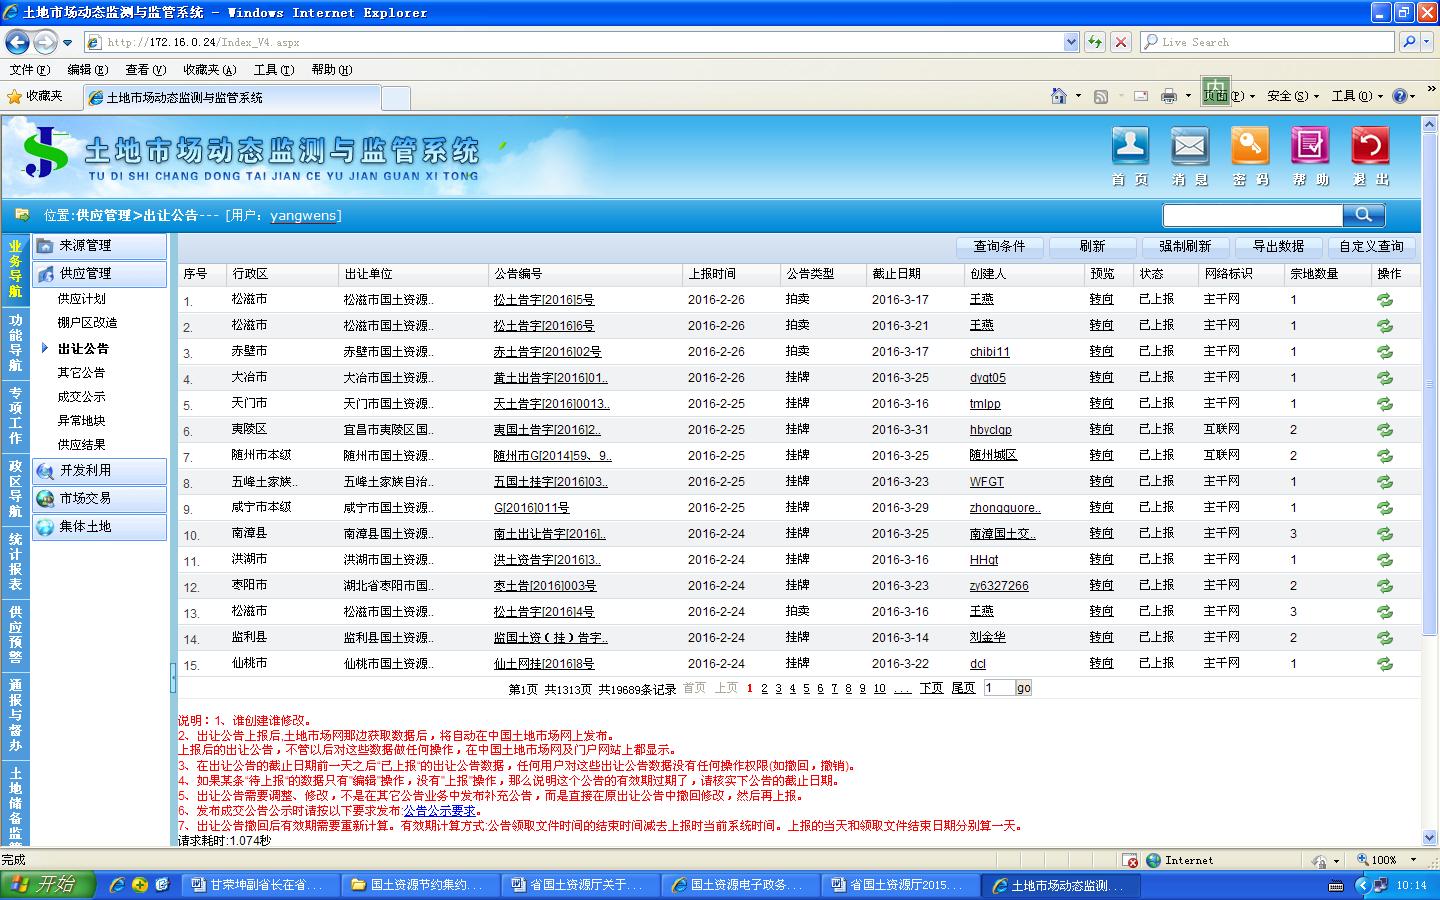Viewport: 1440px width, 900px height.
Task: Expand the 开发利用 section
Action: click(99, 471)
